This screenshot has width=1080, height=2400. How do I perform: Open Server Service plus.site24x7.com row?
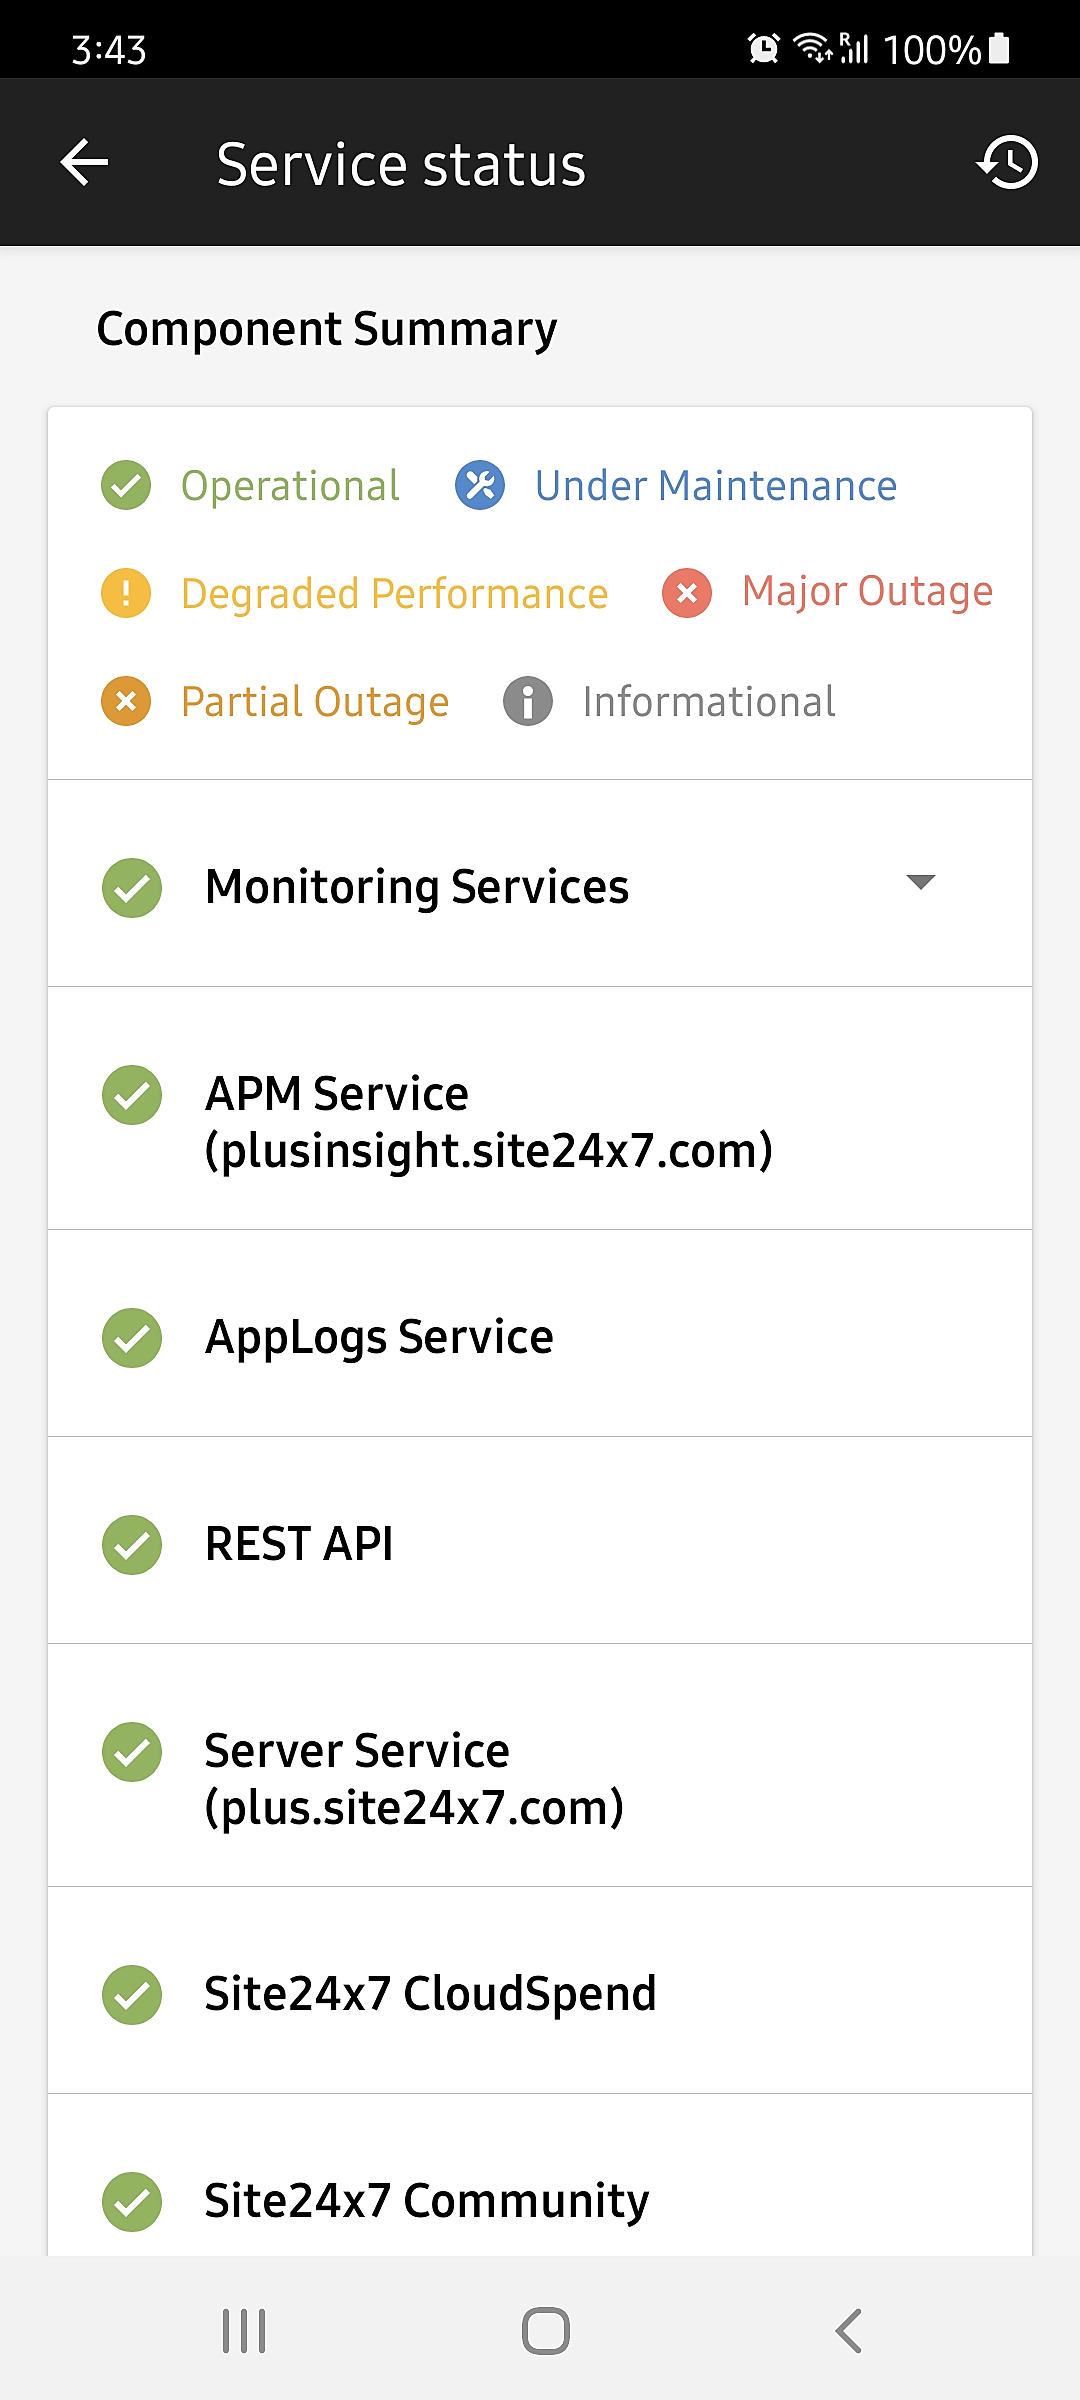pos(414,1779)
